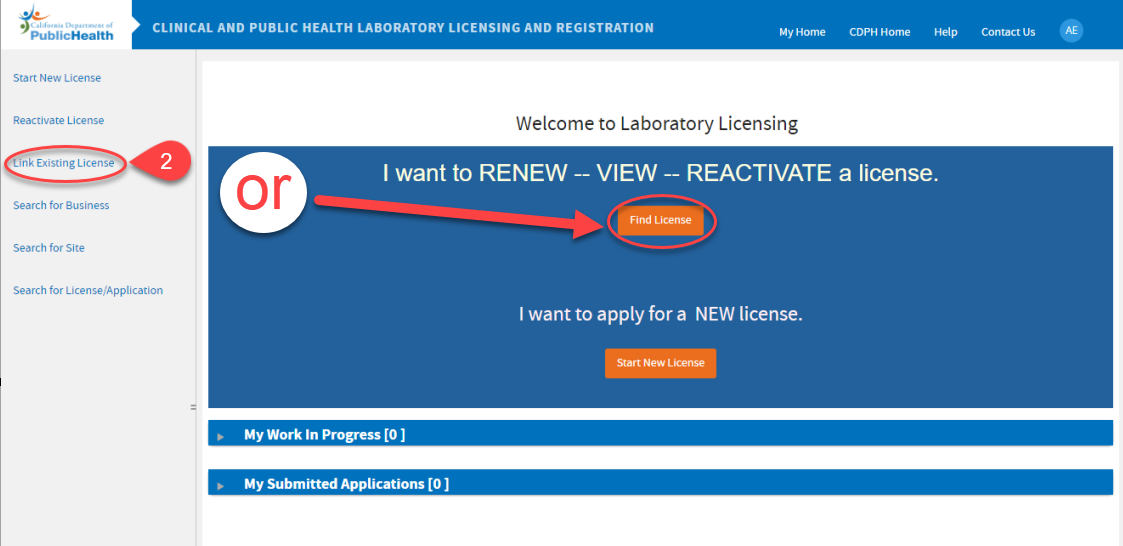Open Search for Business
The image size is (1123, 546).
61,205
